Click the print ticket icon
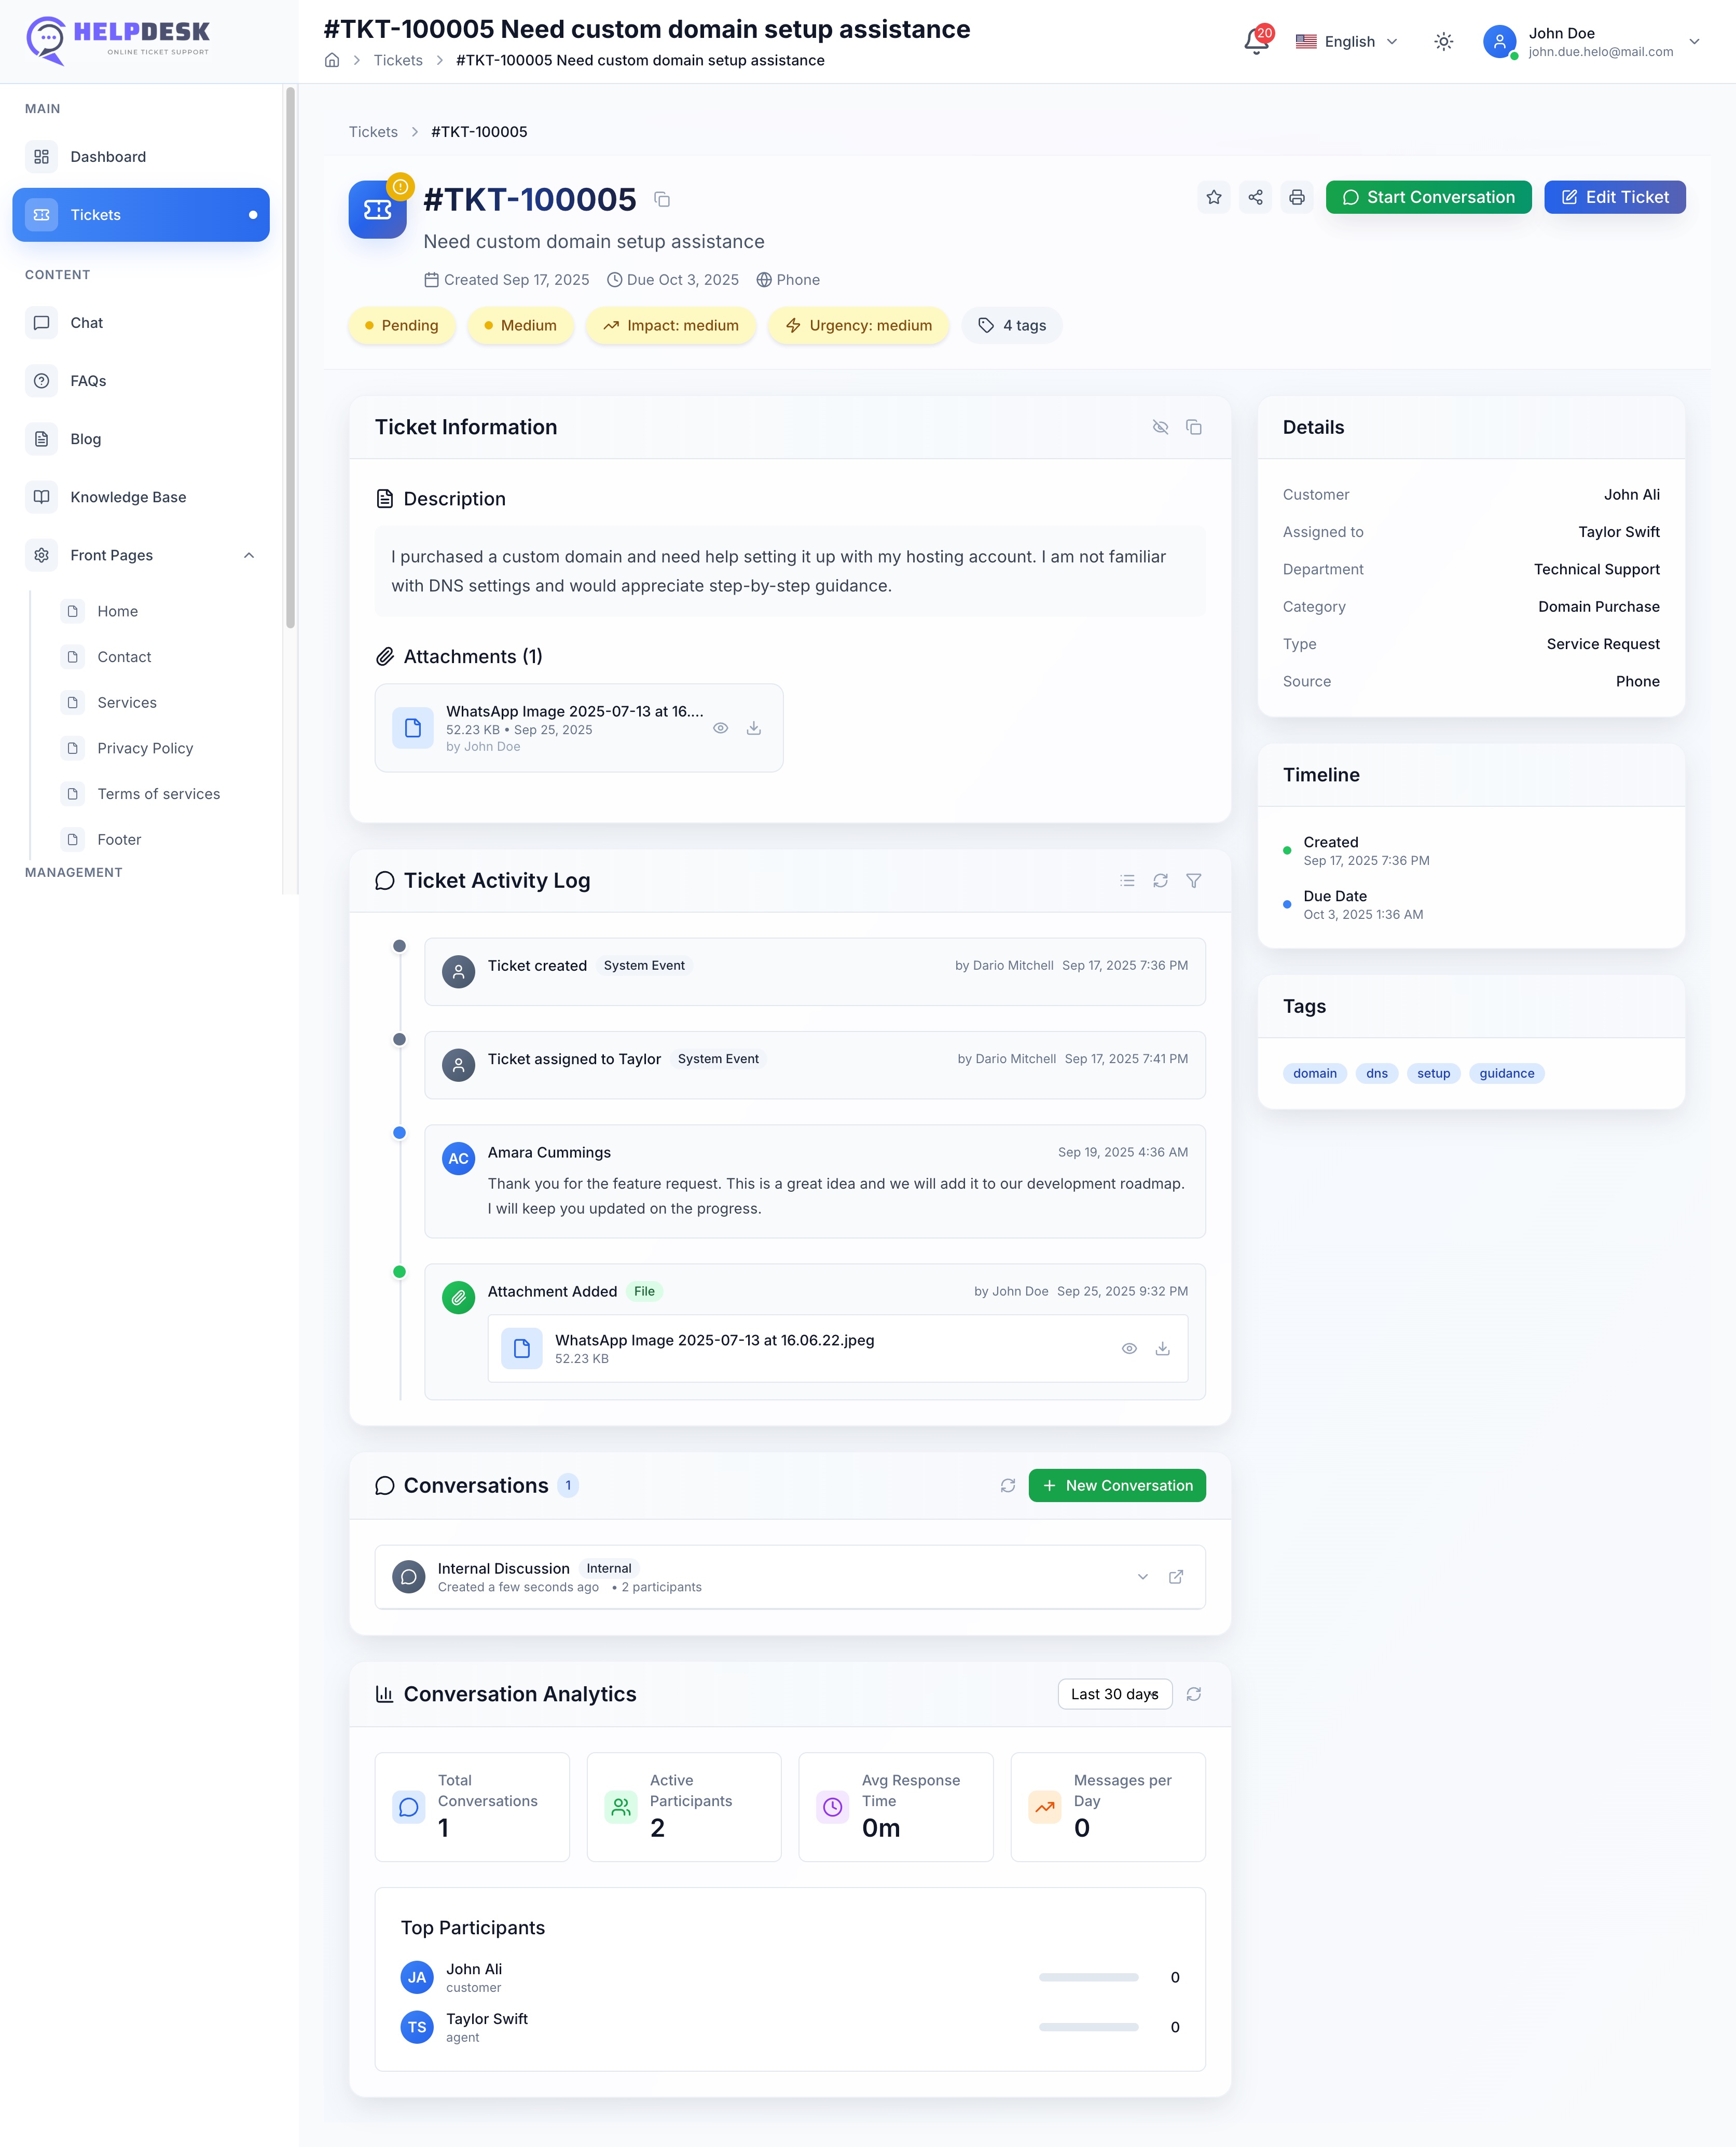Image resolution: width=1736 pixels, height=2147 pixels. tap(1296, 197)
